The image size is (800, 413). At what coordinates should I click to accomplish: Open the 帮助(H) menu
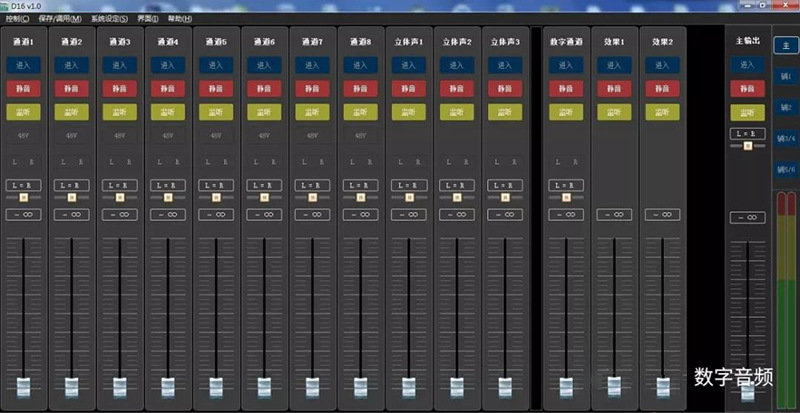[x=180, y=19]
